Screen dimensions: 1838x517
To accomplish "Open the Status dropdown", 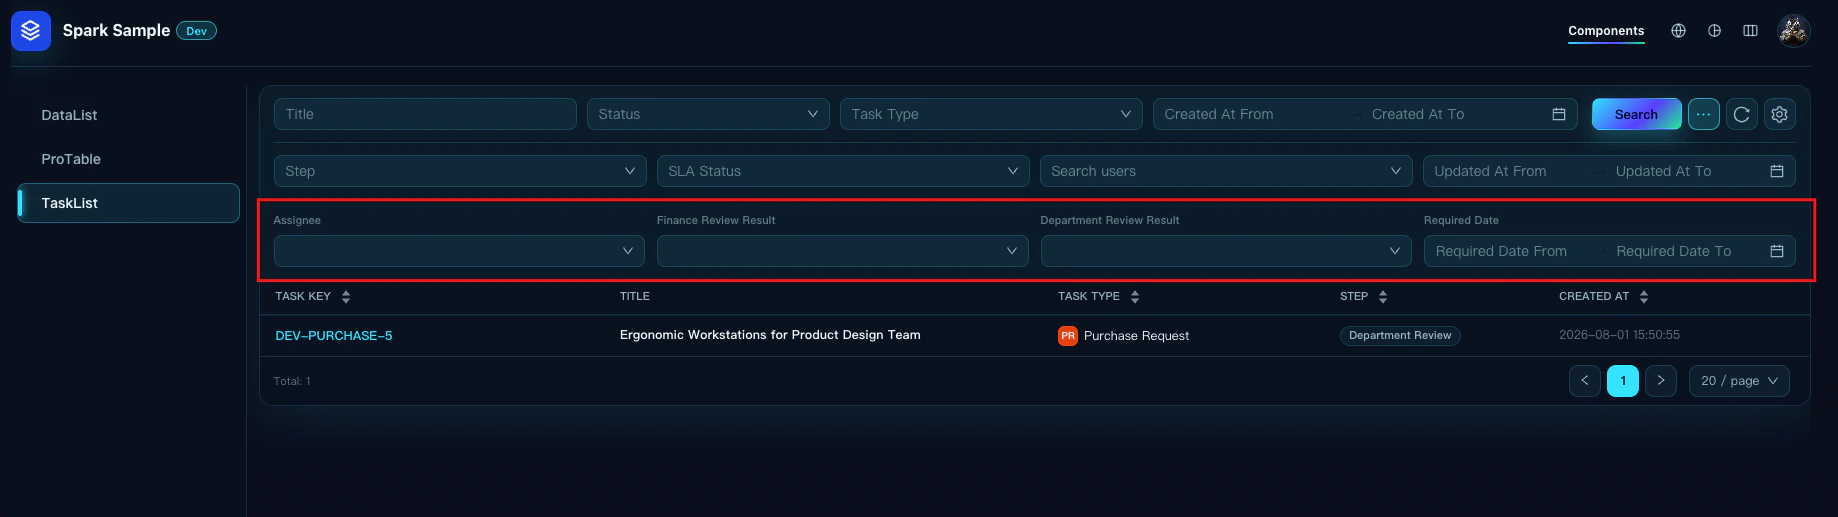I will point(708,114).
